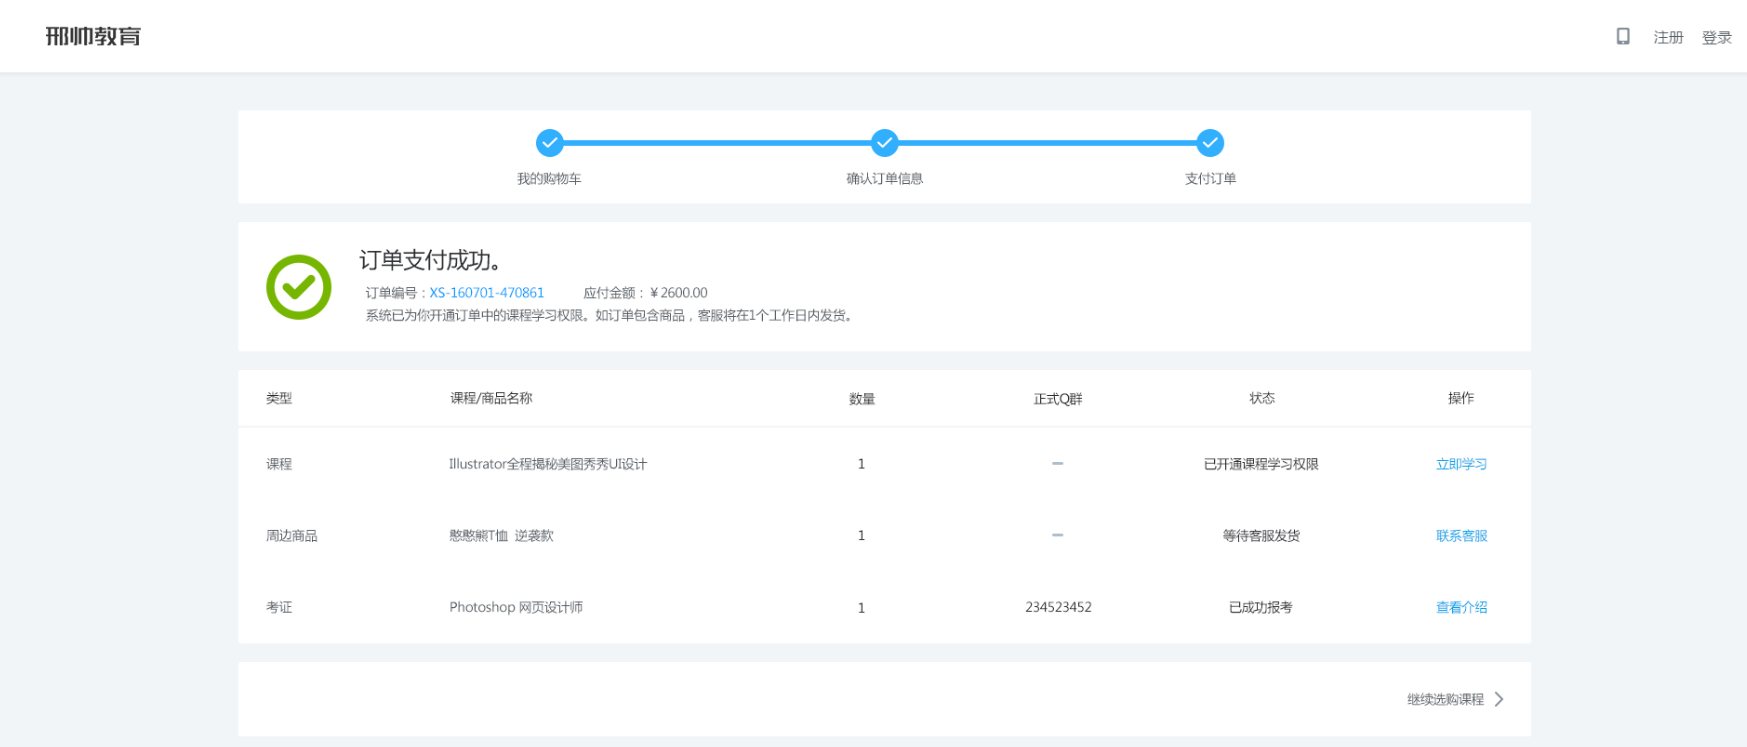Click the mobile phone icon in header
The height and width of the screenshot is (747, 1747).
point(1622,36)
